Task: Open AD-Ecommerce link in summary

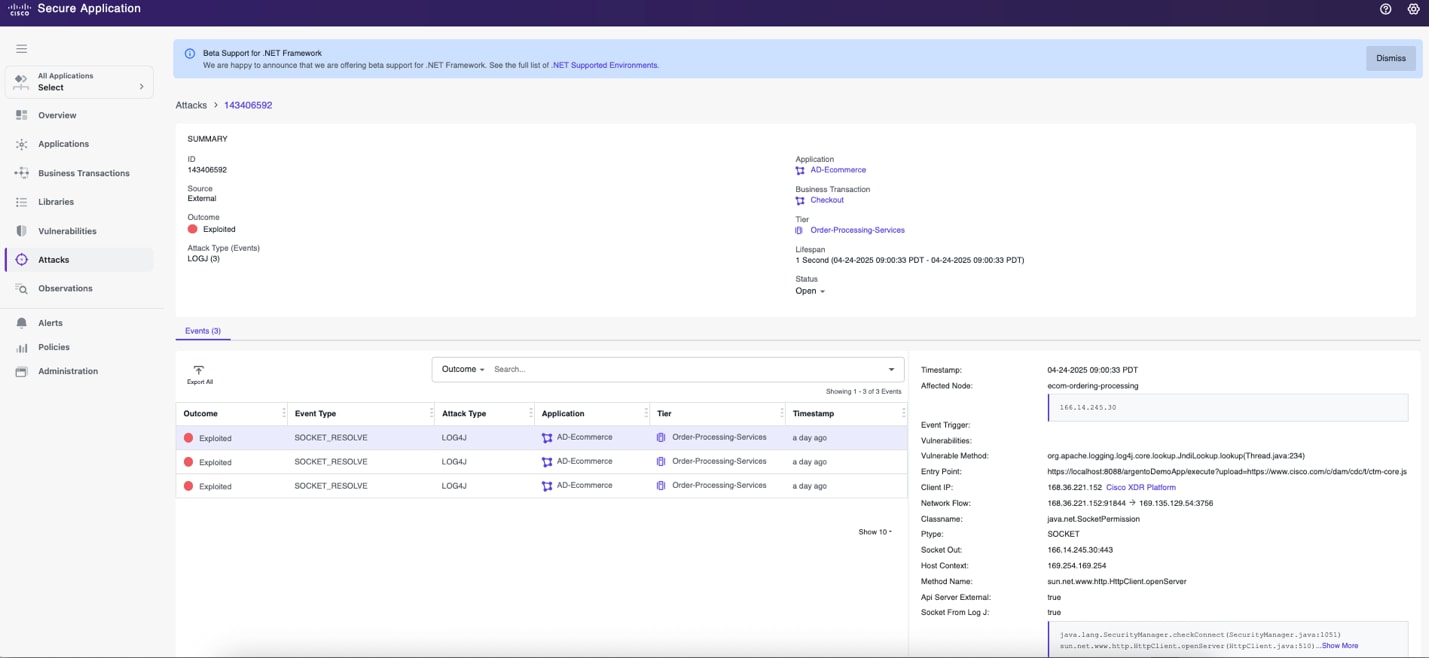Action: [838, 170]
